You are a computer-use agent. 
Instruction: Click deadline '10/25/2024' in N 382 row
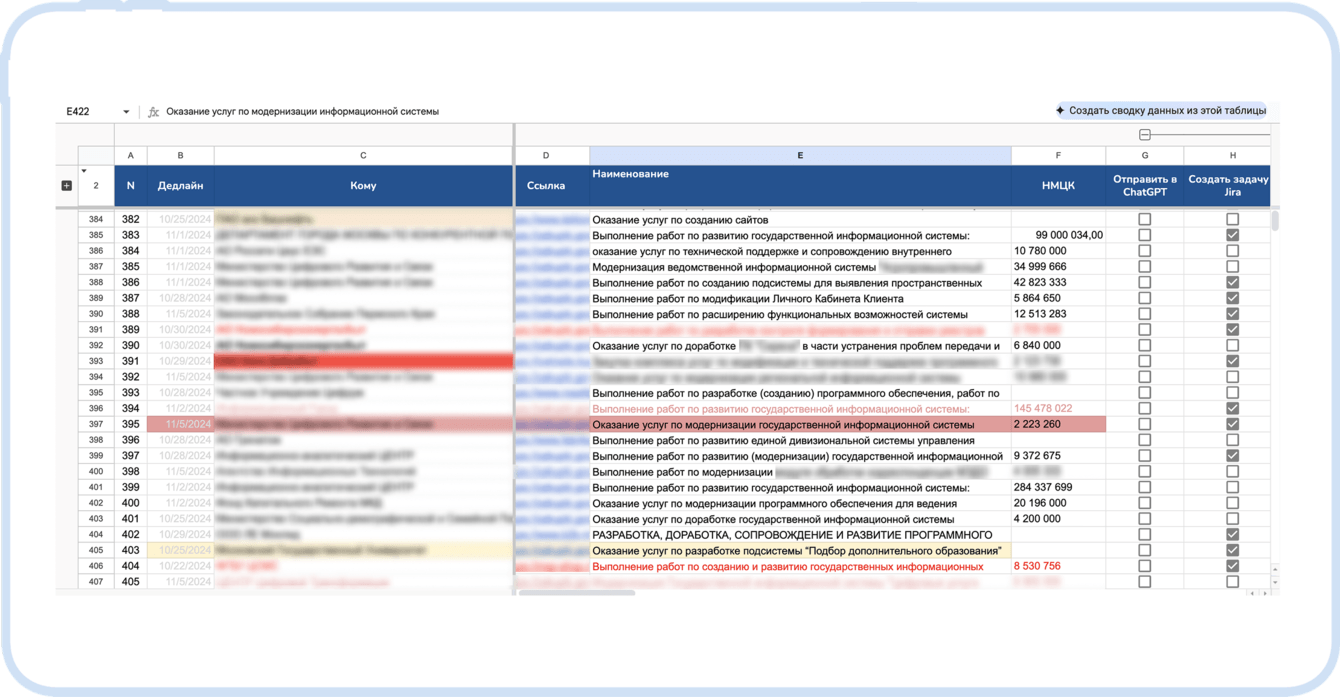point(180,219)
